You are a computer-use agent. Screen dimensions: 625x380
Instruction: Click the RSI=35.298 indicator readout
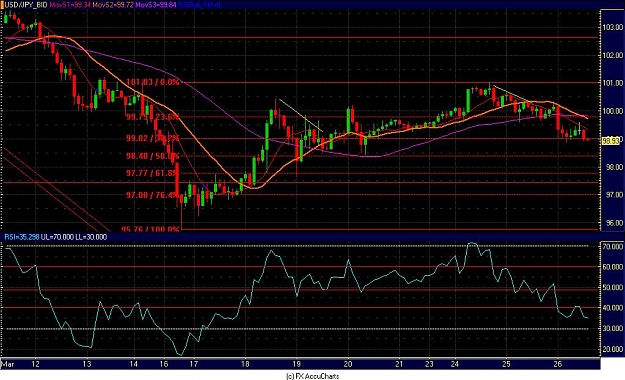22,237
